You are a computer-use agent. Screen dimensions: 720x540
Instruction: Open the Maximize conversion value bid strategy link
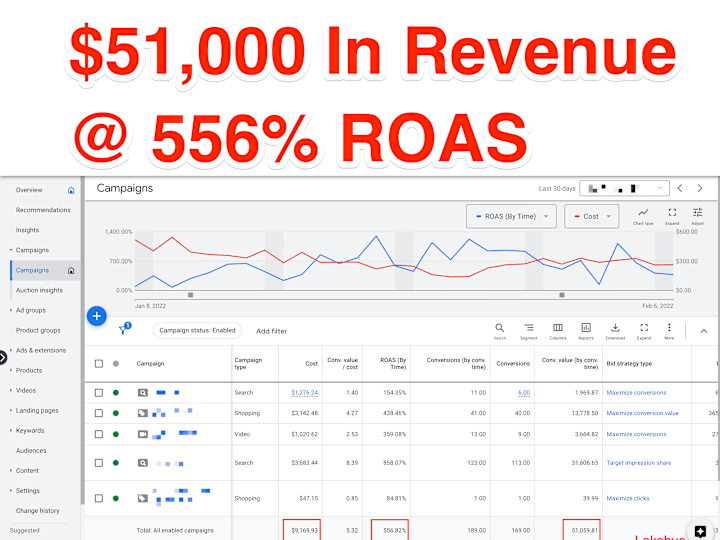click(642, 413)
